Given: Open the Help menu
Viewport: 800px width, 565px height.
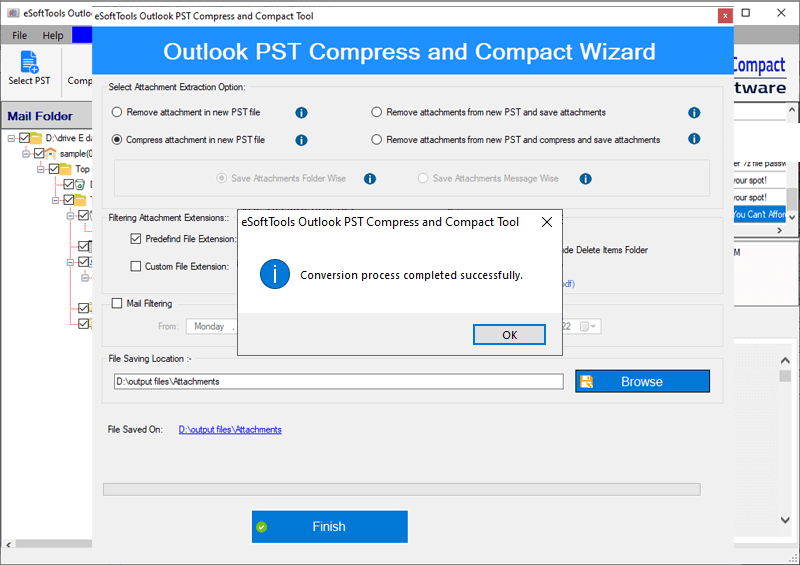Looking at the screenshot, I should click(52, 35).
